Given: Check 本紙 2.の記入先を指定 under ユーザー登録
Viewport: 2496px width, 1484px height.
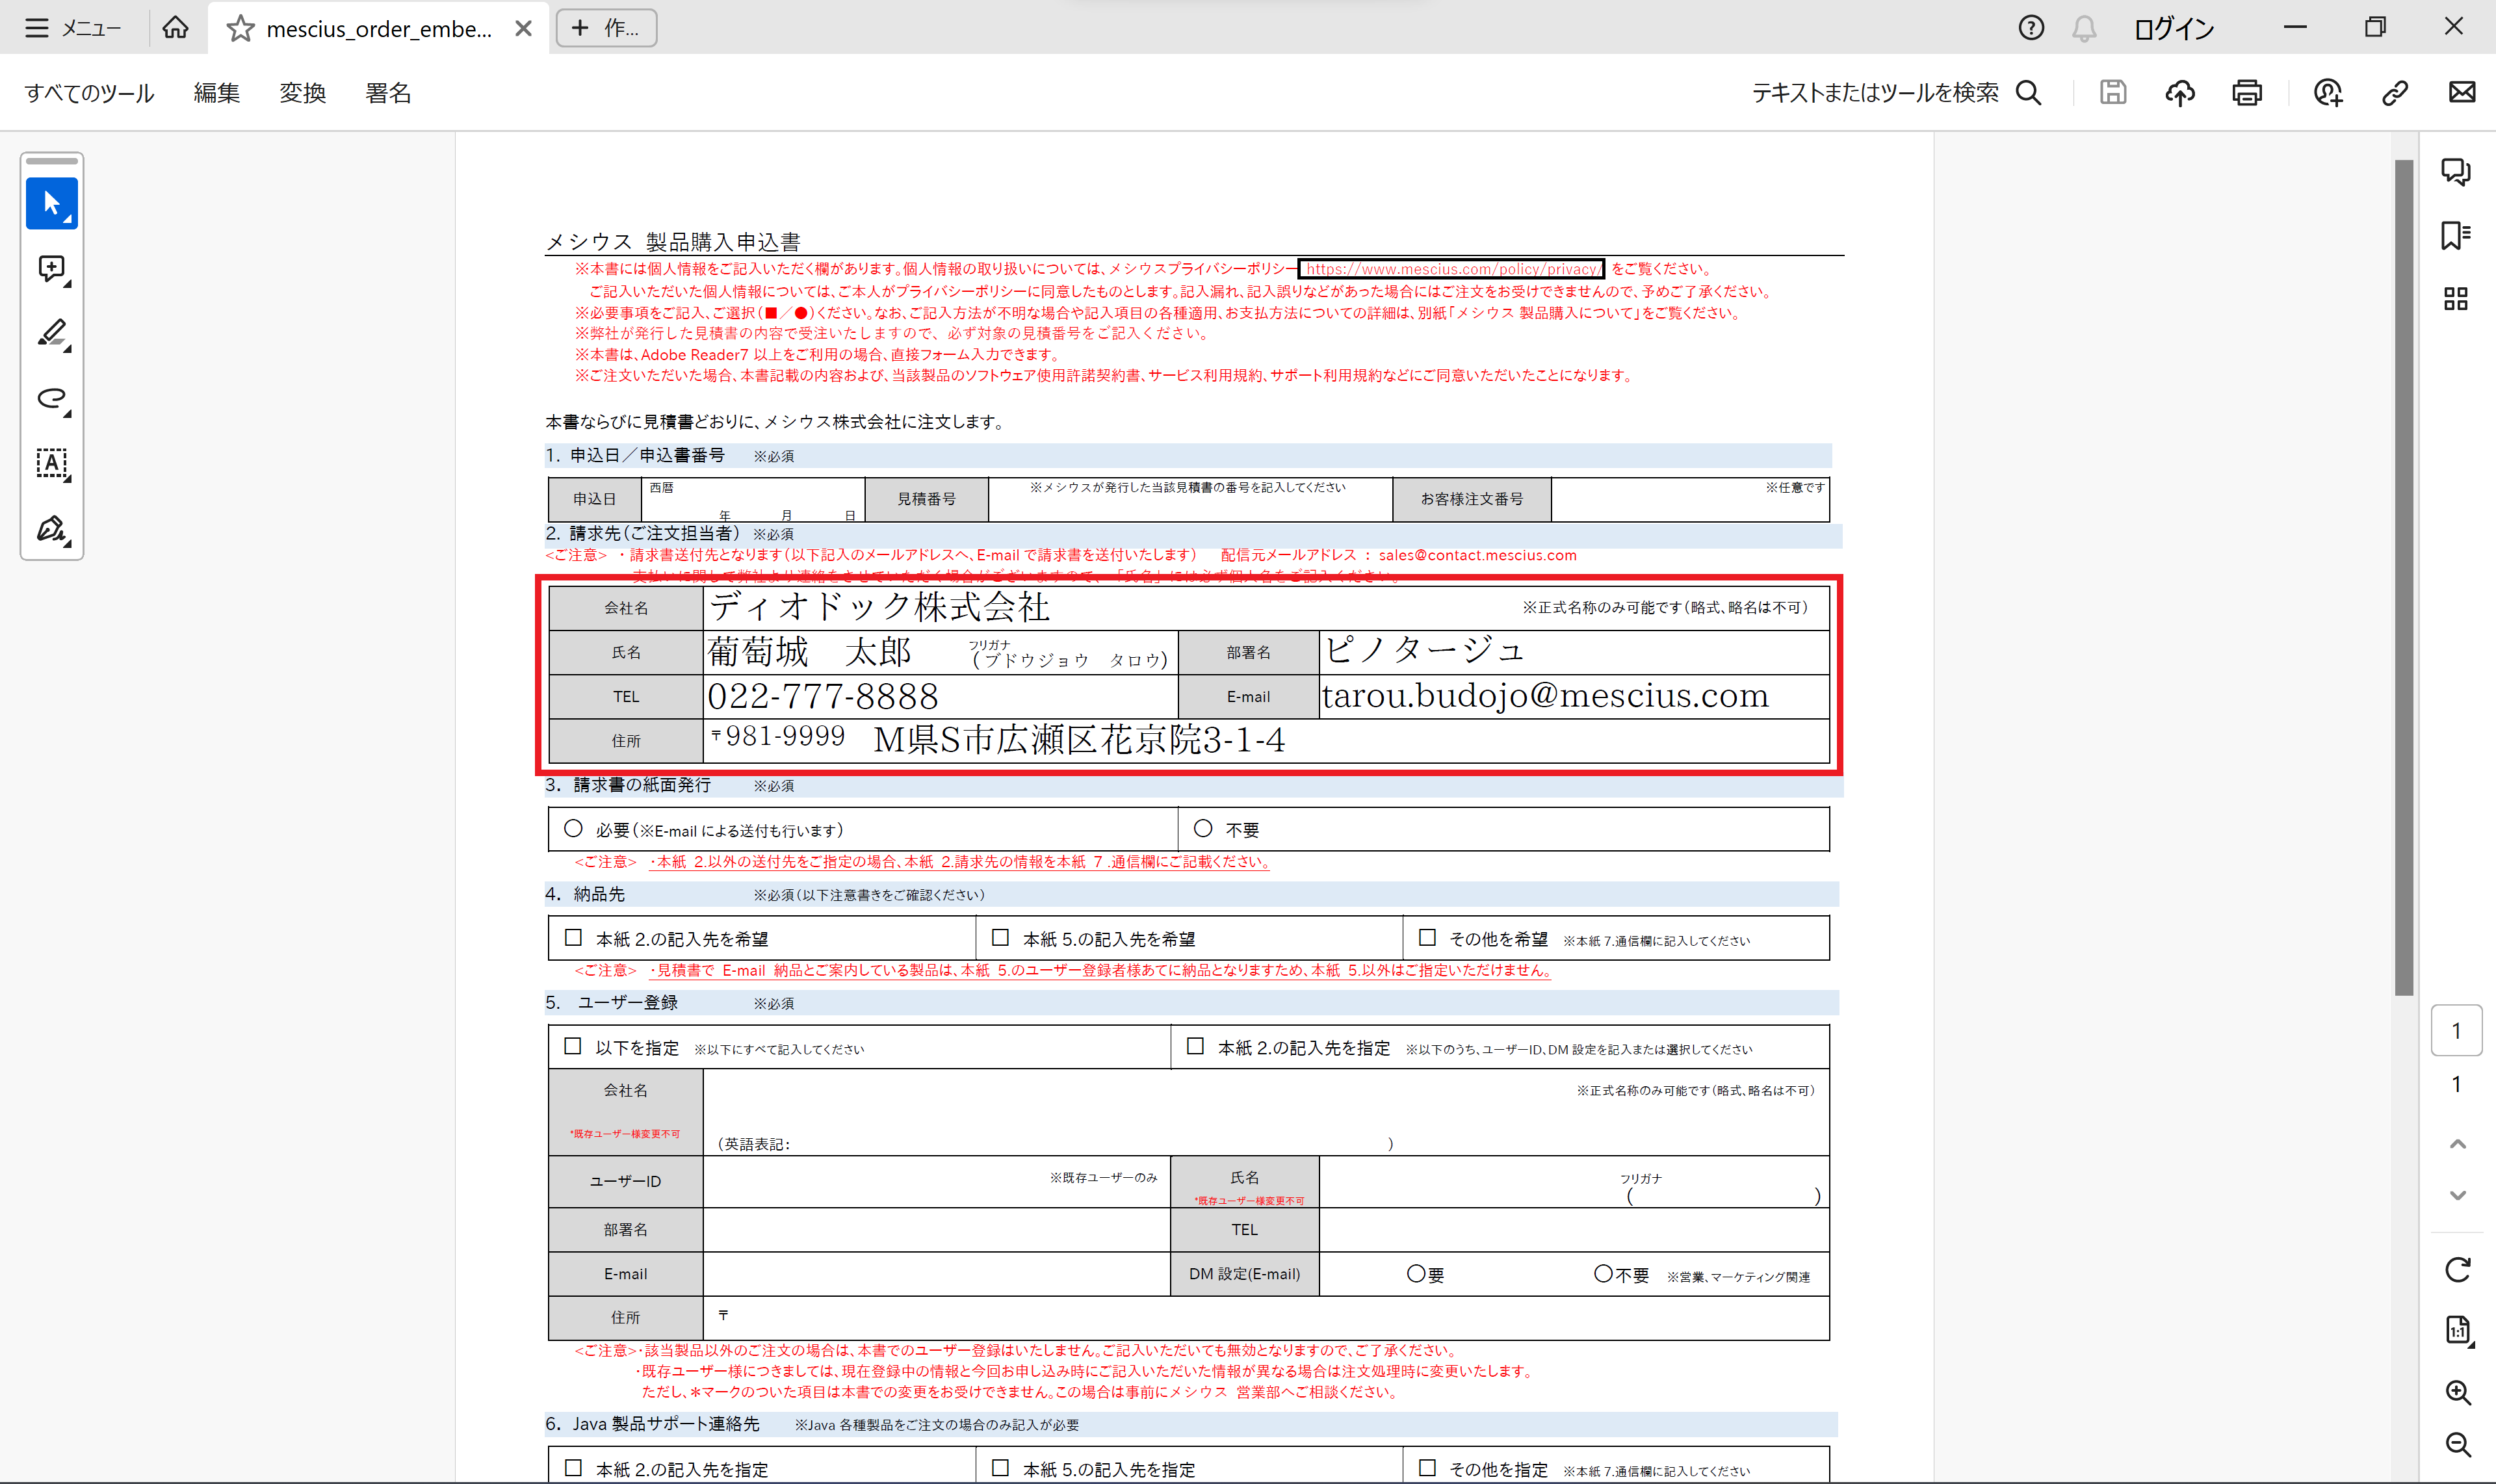Looking at the screenshot, I should click(1195, 1047).
